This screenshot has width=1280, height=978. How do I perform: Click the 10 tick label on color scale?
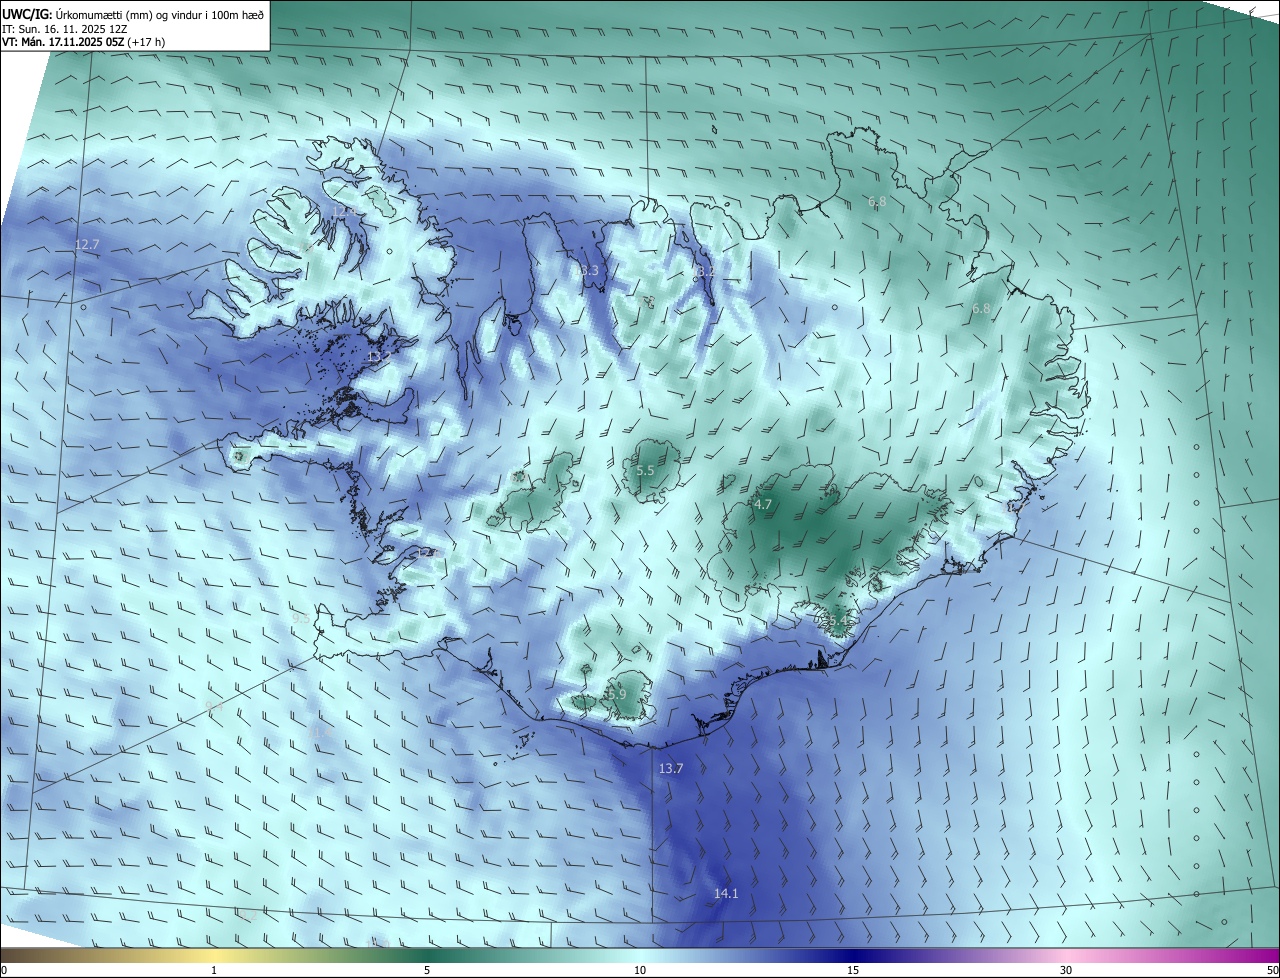[640, 970]
